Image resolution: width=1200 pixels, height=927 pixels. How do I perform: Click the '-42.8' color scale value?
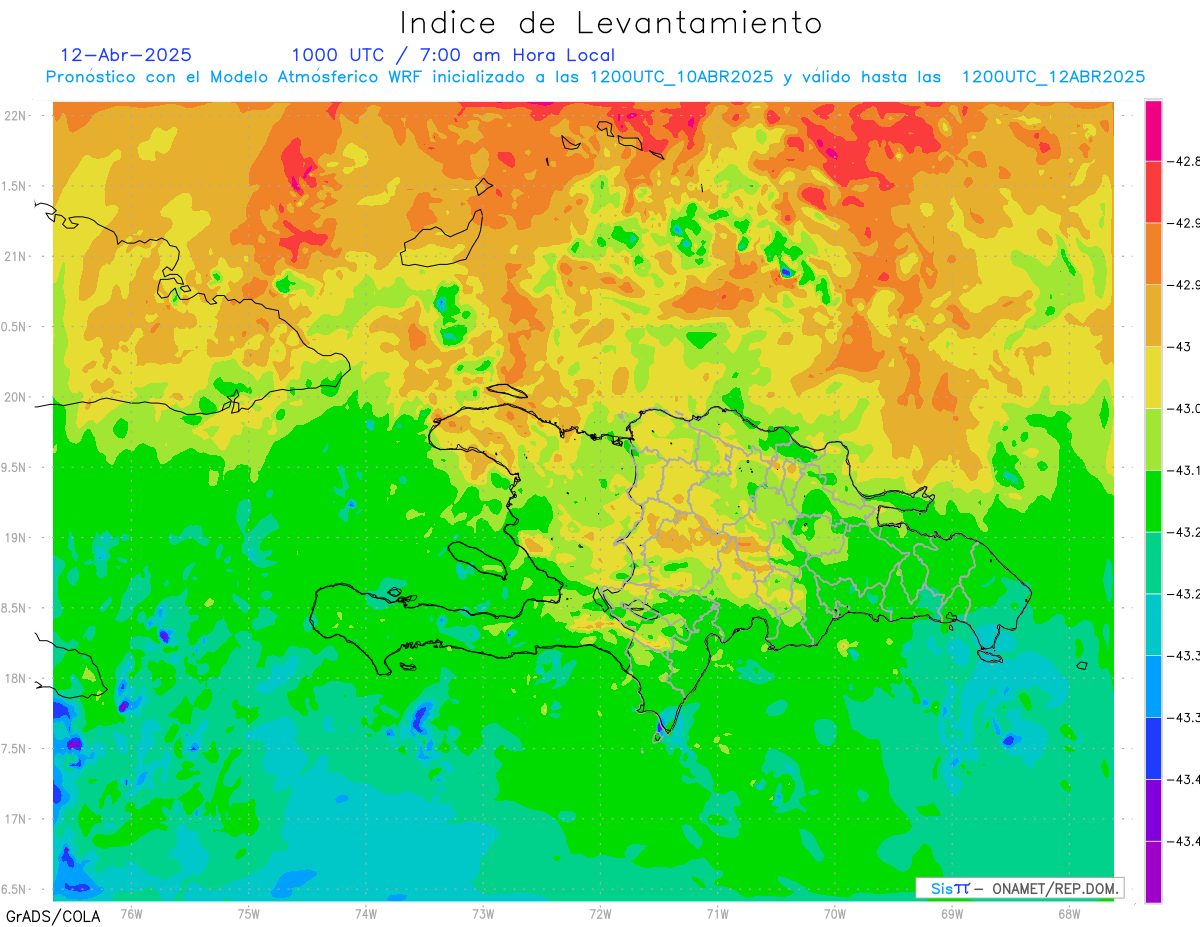pyautogui.click(x=1184, y=161)
